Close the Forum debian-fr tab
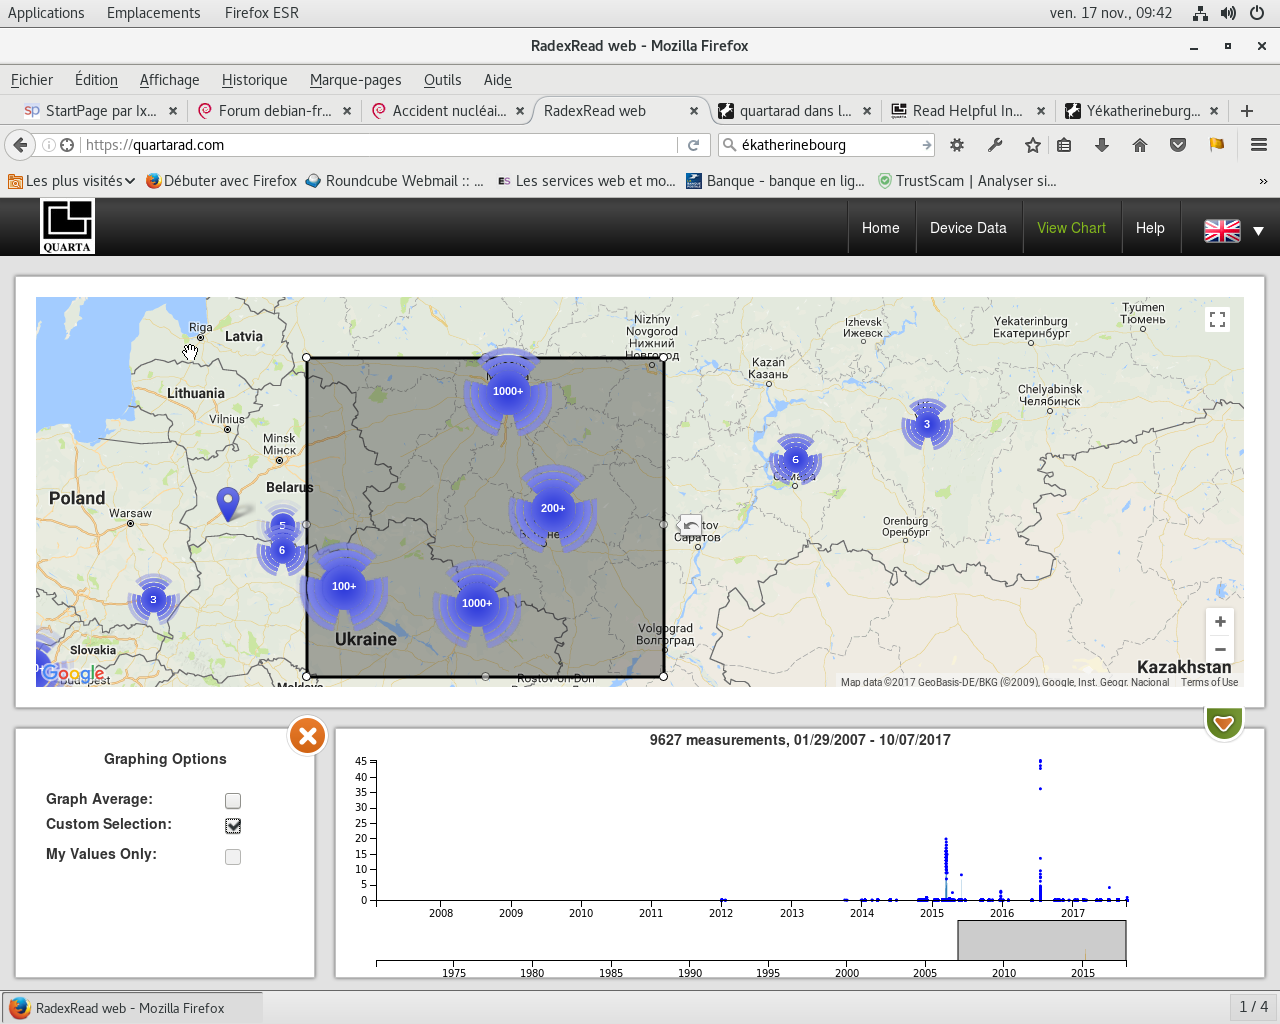Image resolution: width=1280 pixels, height=1024 pixels. pyautogui.click(x=347, y=111)
